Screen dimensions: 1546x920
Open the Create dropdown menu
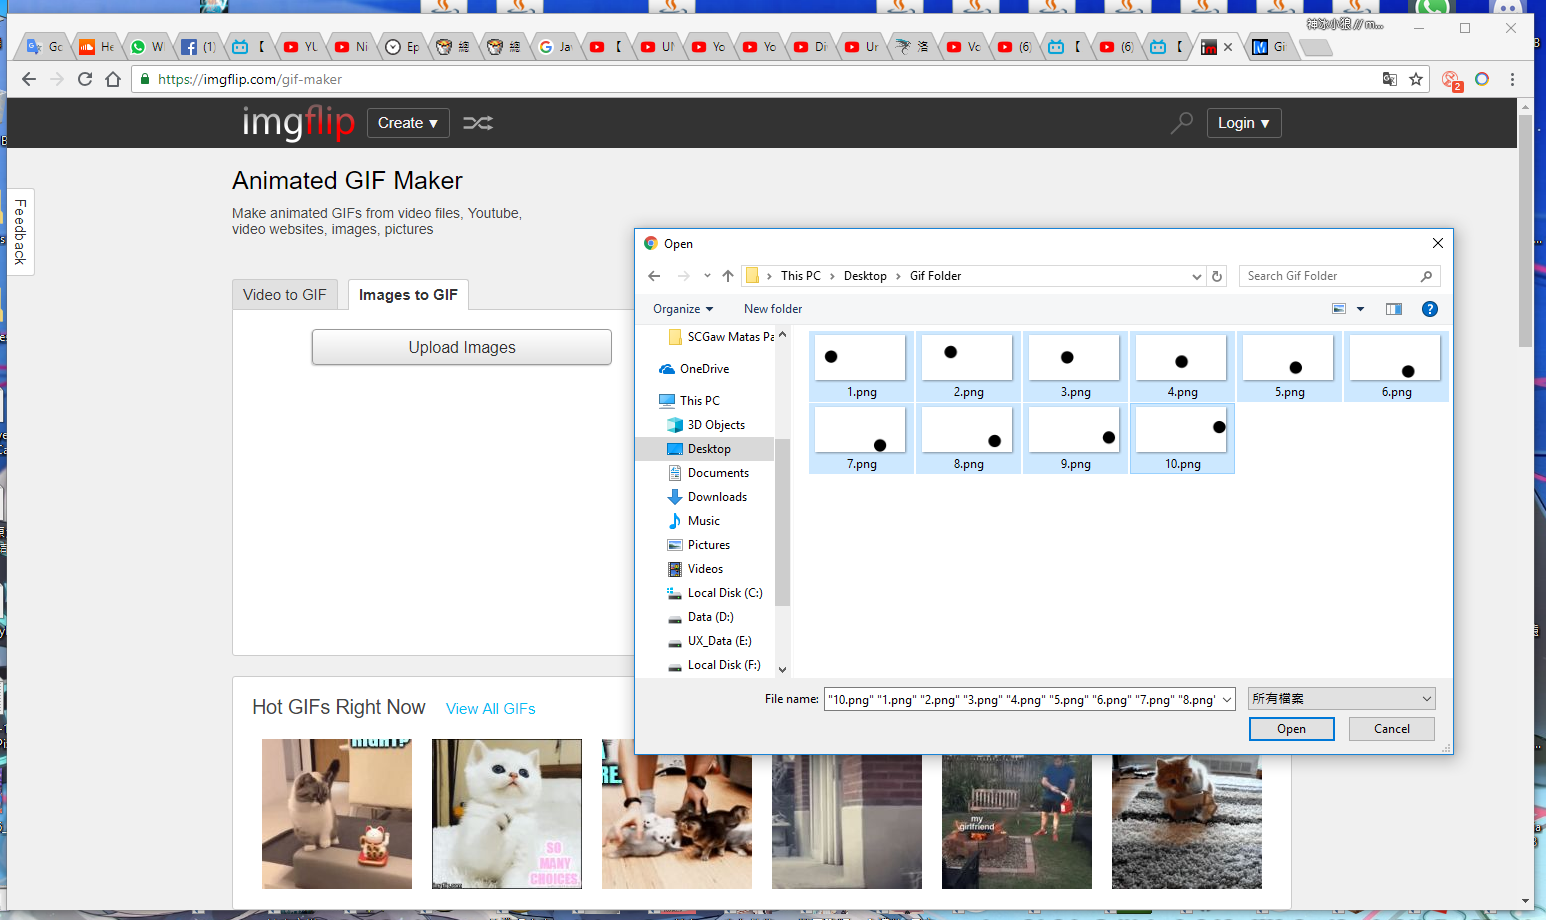[x=408, y=123]
